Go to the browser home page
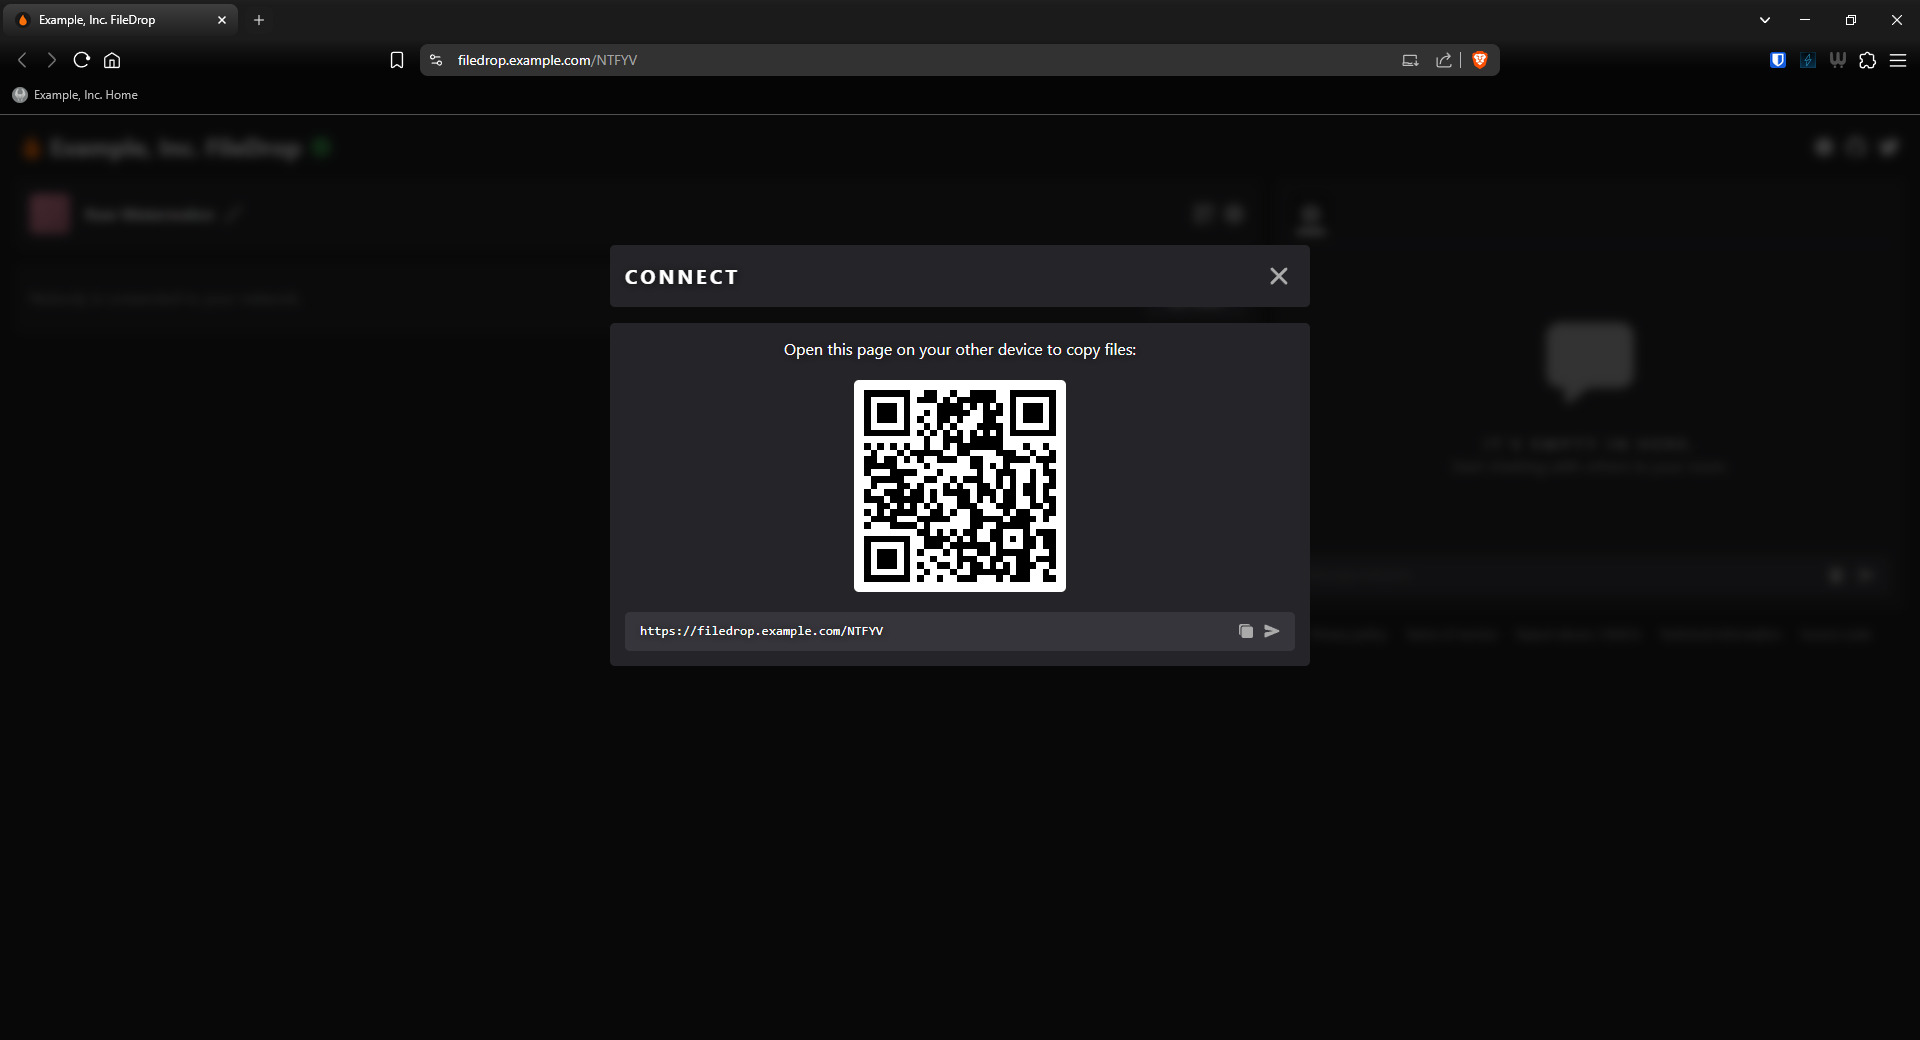This screenshot has width=1920, height=1040. pos(112,60)
